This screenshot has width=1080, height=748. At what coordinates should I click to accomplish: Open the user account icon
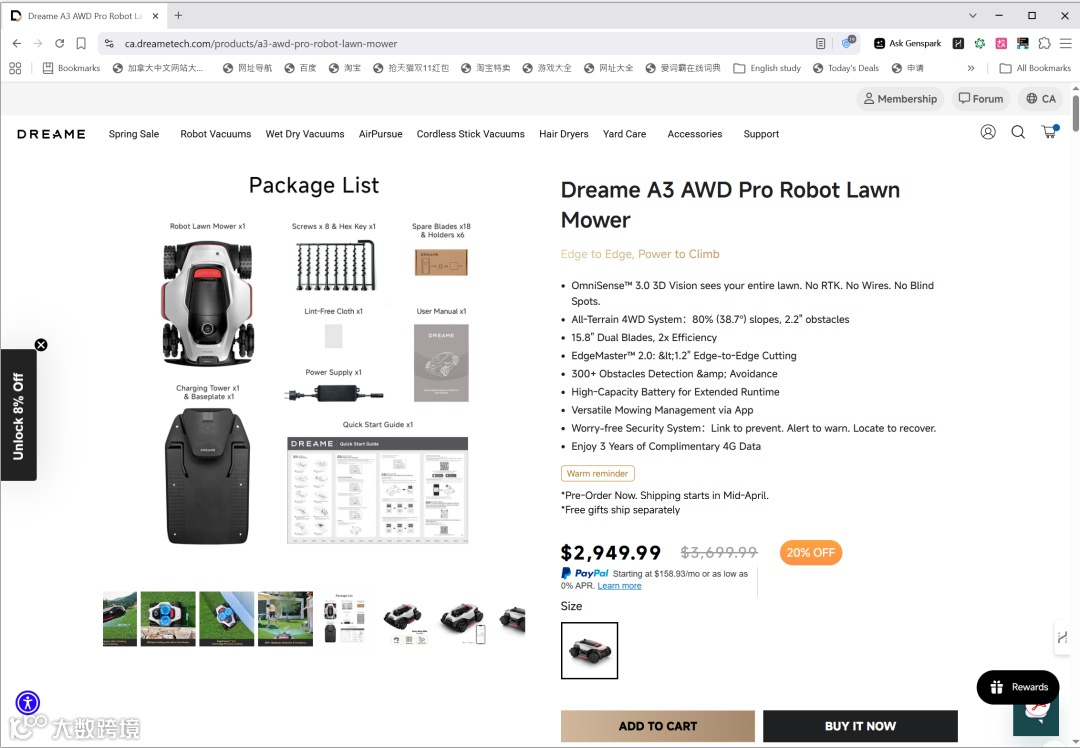click(988, 132)
